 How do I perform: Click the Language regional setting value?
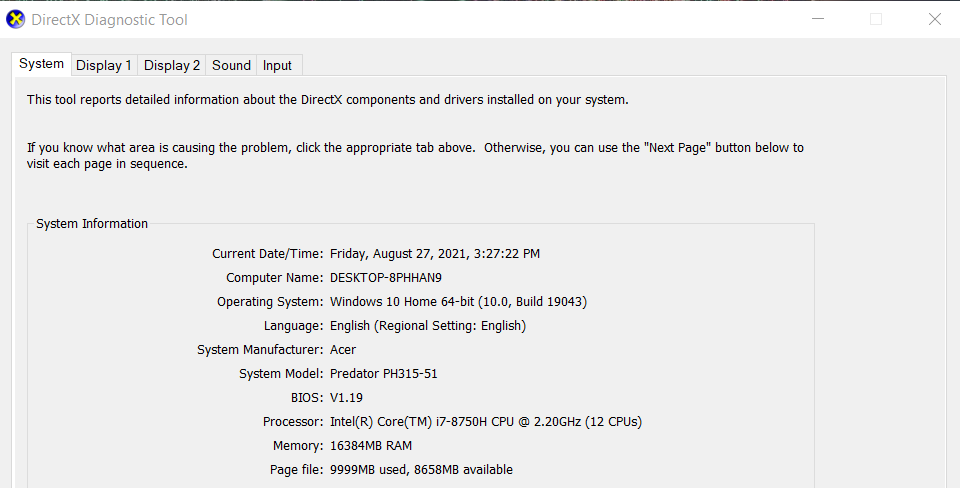coord(428,325)
